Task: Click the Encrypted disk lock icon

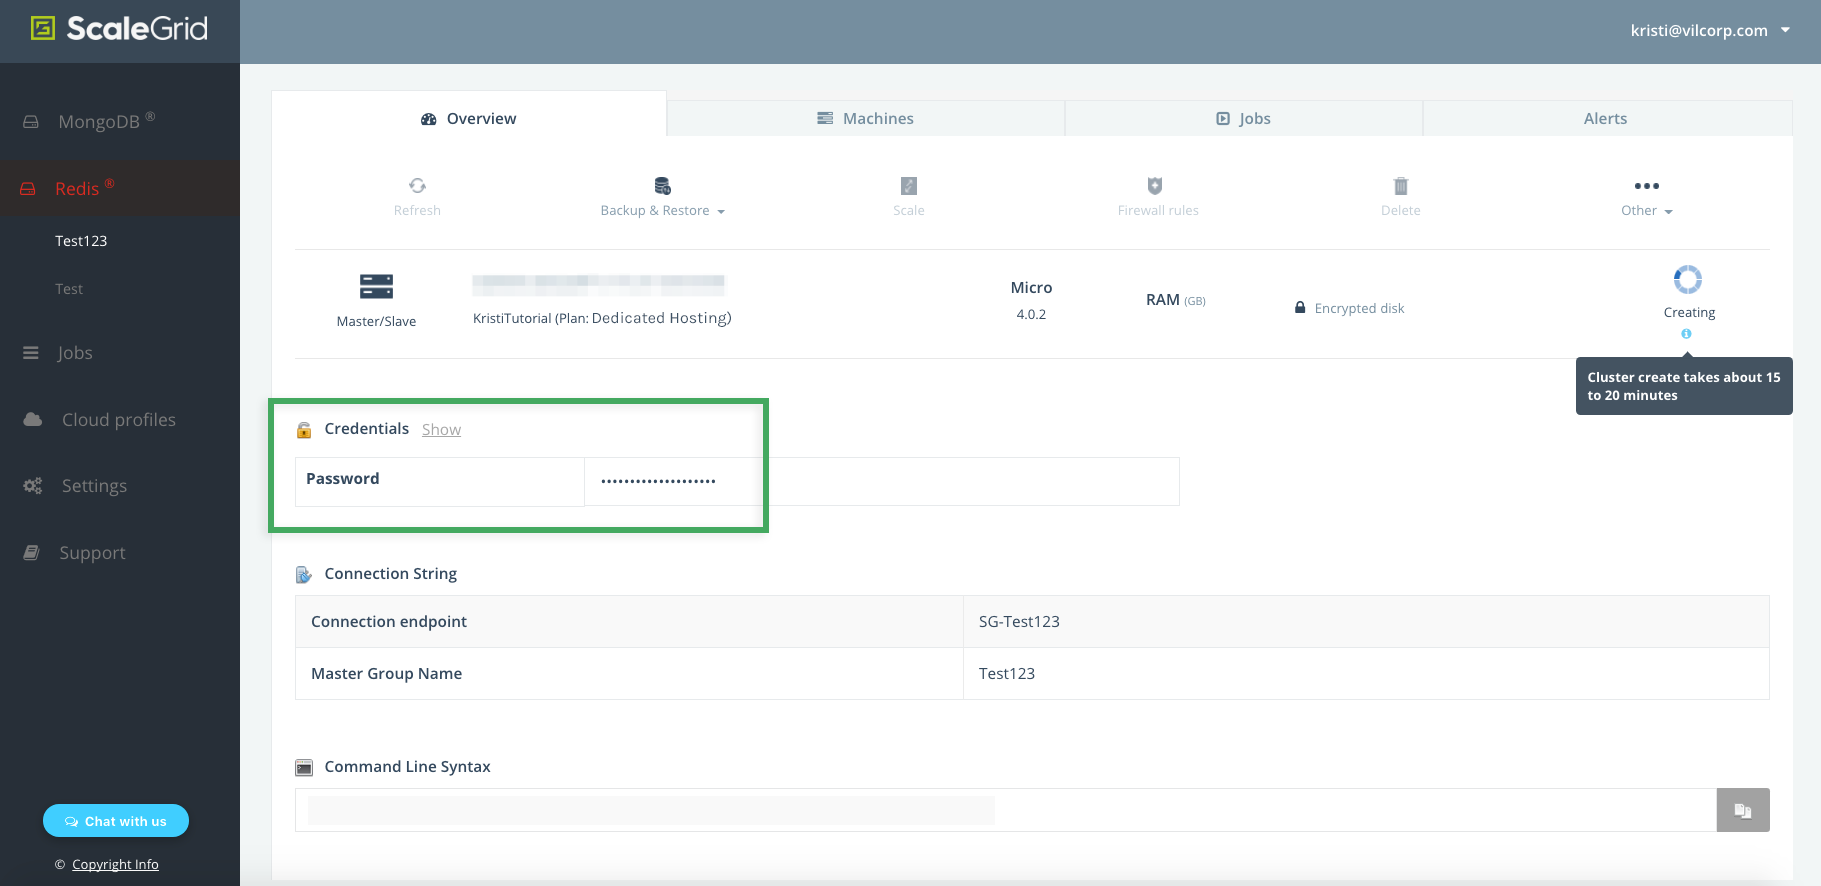Action: tap(1300, 308)
